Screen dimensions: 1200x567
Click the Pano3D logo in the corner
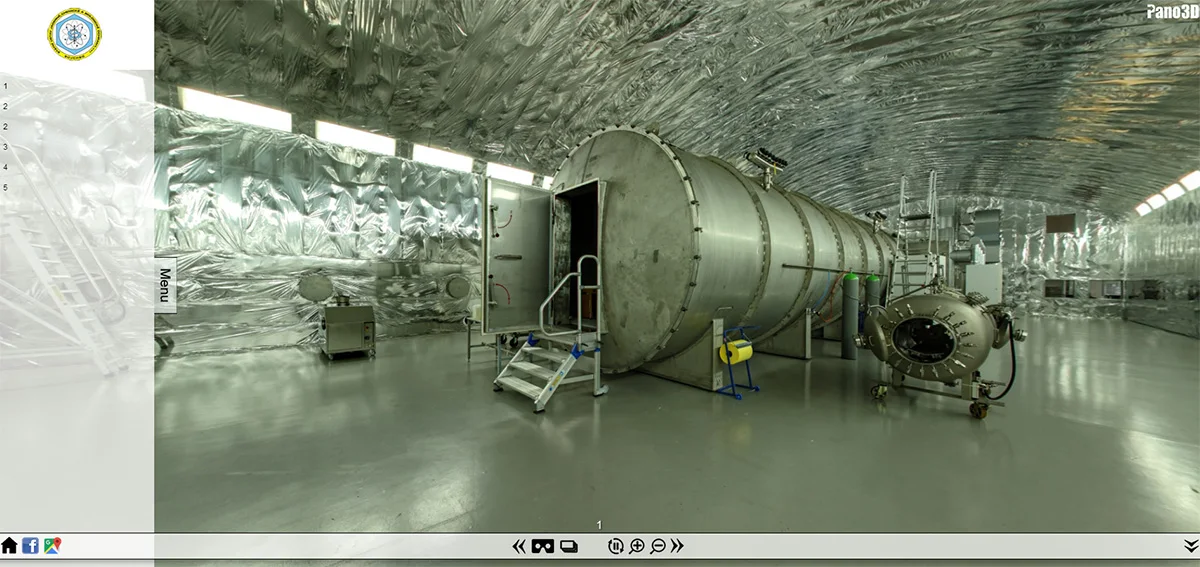coord(1172,10)
